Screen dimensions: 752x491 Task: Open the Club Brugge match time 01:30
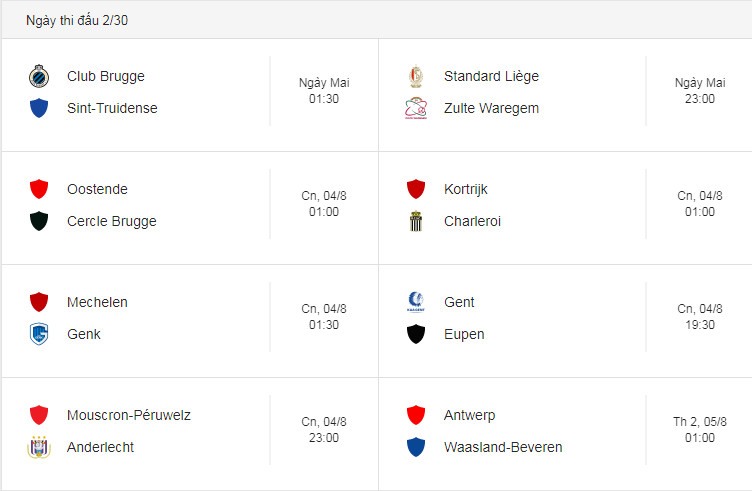tap(324, 99)
